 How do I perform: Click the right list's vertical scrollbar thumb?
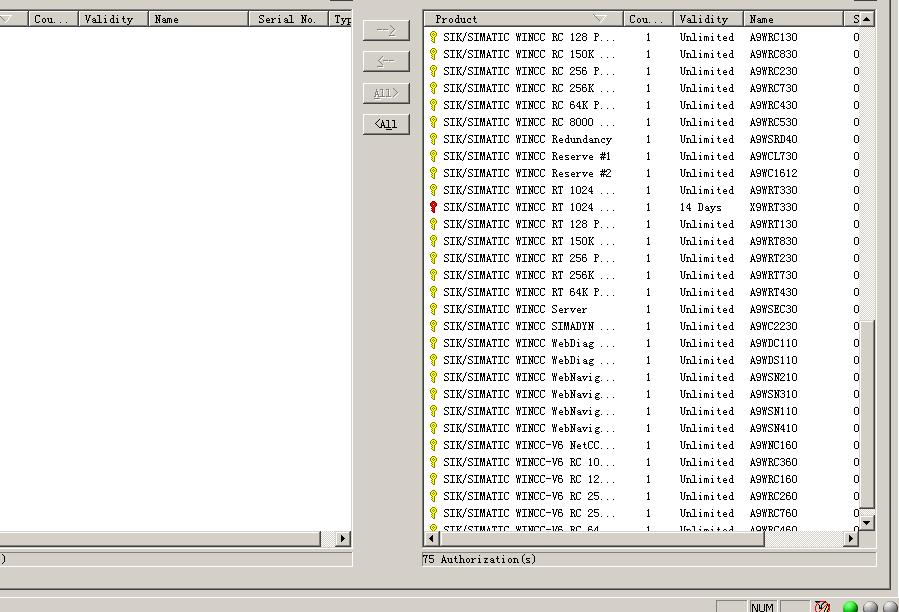[867, 414]
